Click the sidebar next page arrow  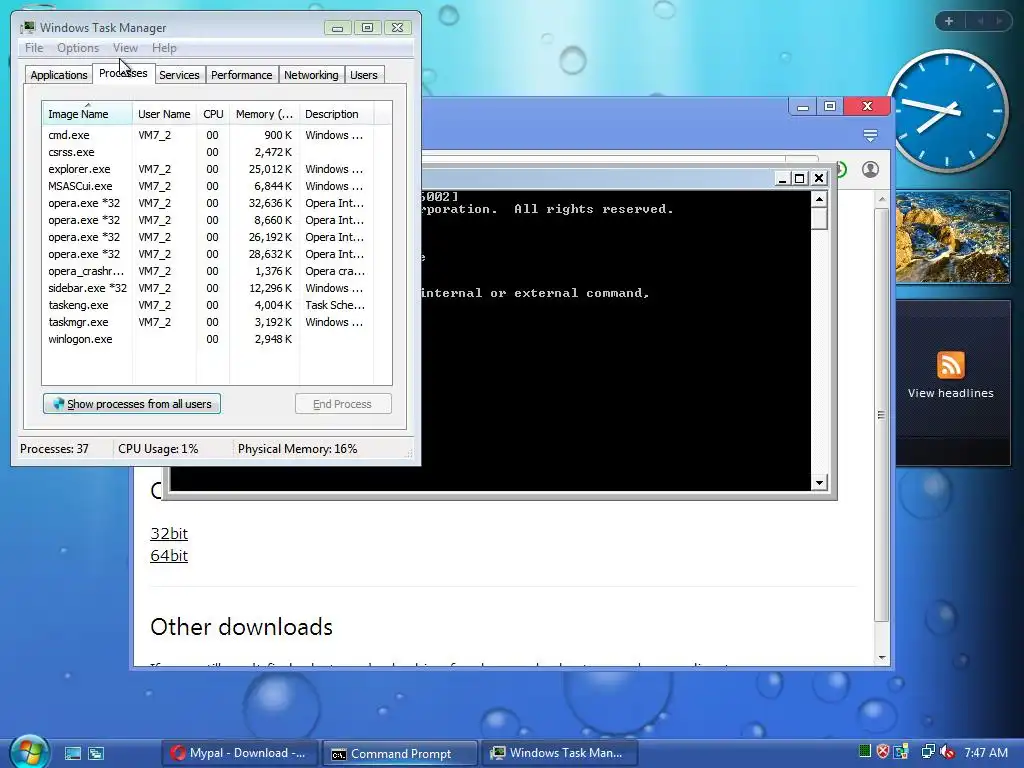tap(999, 21)
